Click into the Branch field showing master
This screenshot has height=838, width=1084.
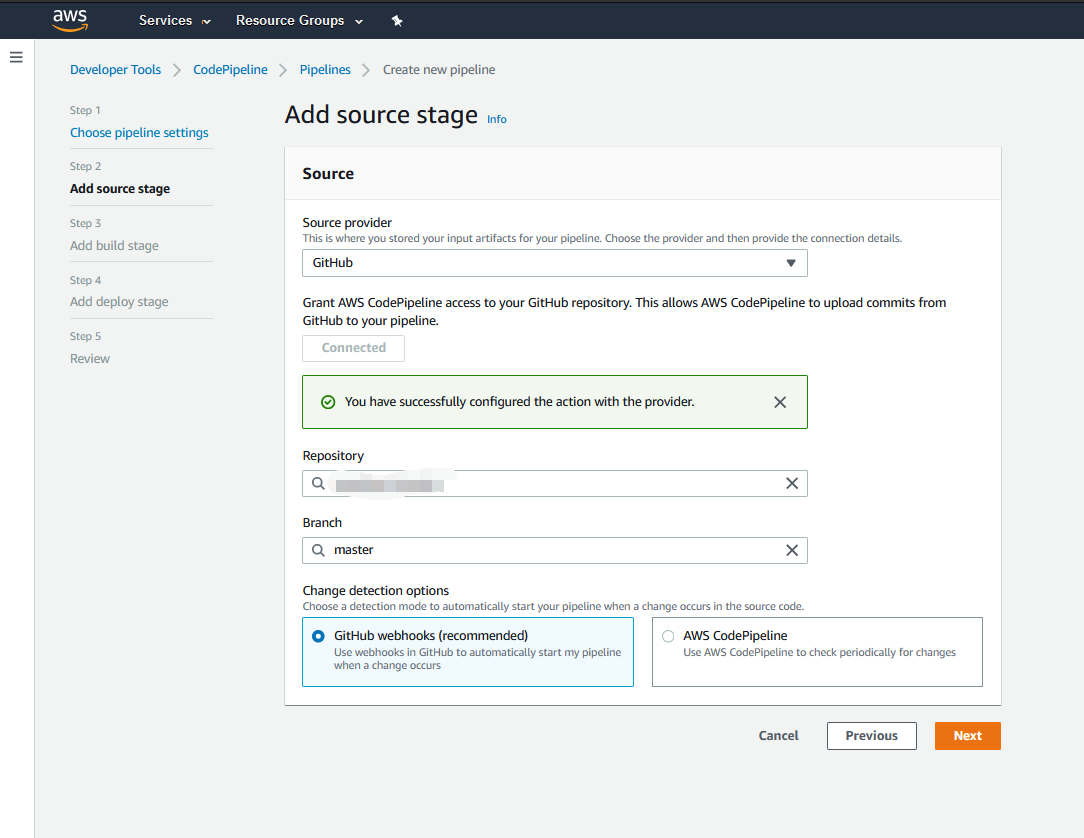tap(554, 550)
